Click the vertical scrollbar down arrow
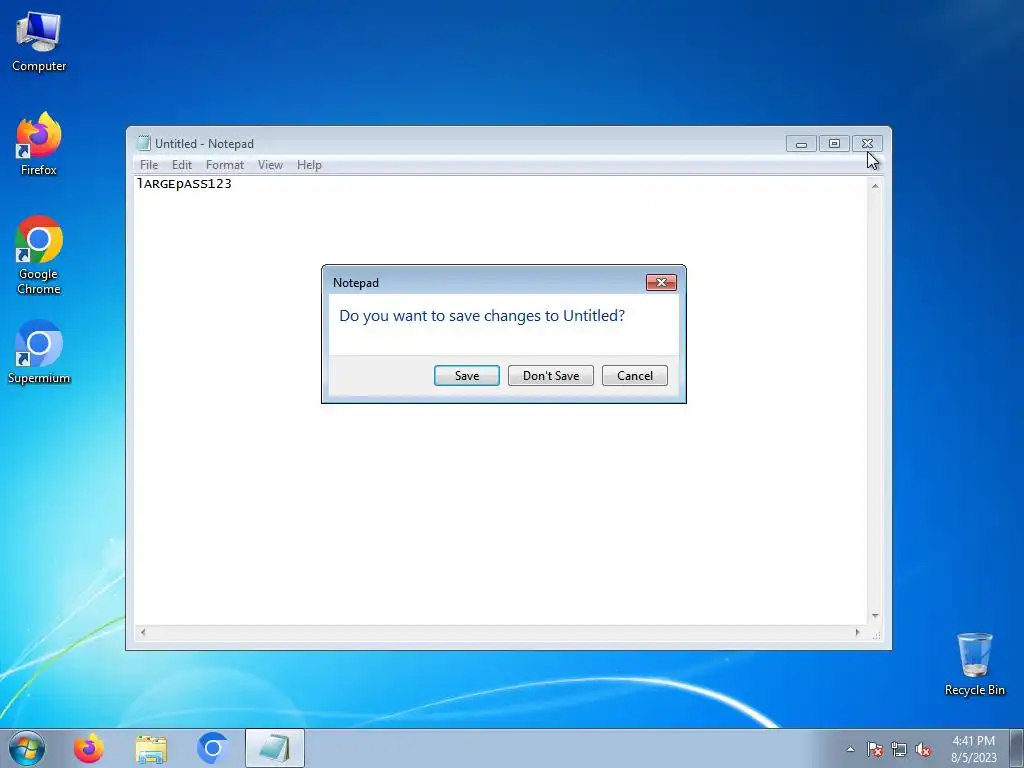The height and width of the screenshot is (768, 1024). [x=875, y=616]
